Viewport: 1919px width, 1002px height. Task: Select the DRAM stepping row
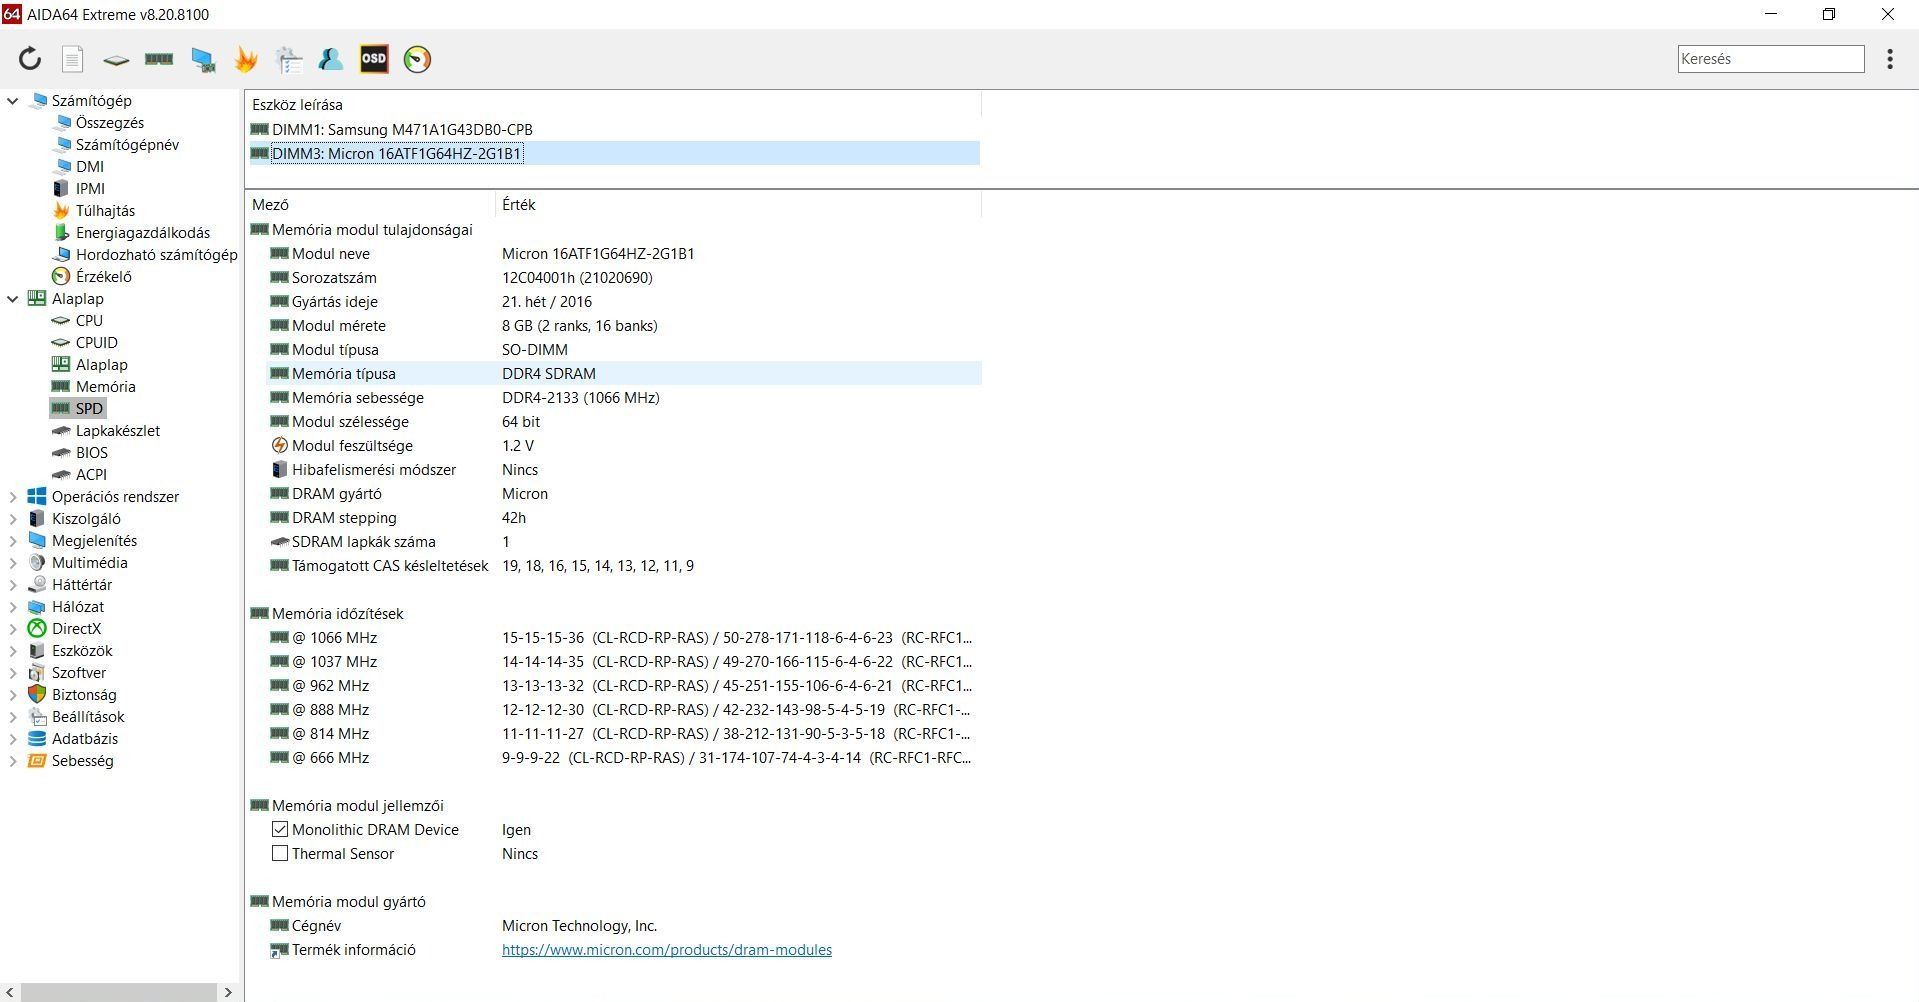[x=624, y=518]
